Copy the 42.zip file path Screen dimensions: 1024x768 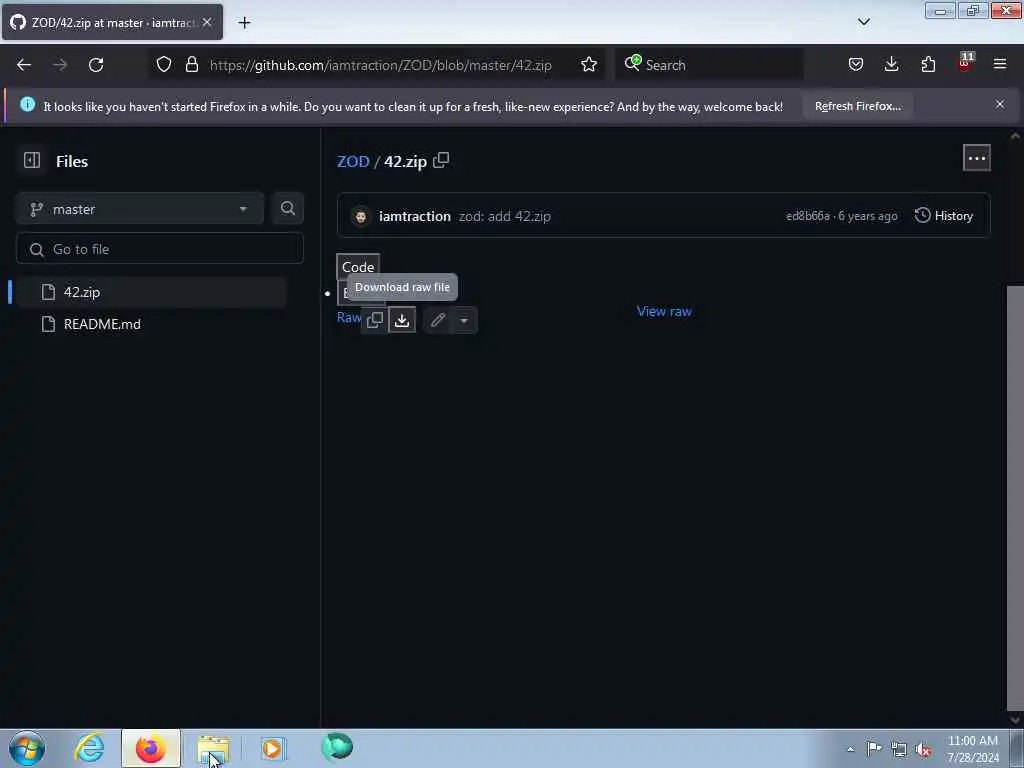point(441,160)
